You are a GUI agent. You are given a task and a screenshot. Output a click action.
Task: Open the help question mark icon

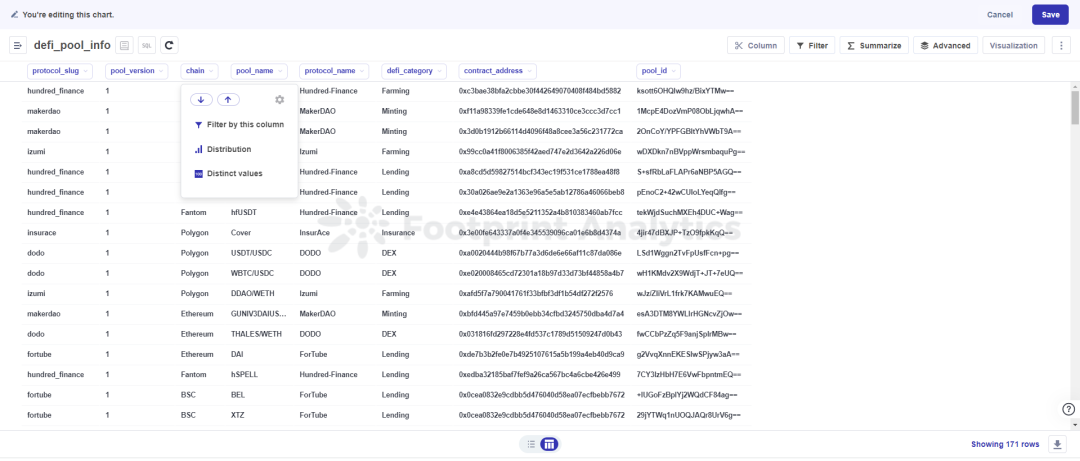click(x=1068, y=409)
